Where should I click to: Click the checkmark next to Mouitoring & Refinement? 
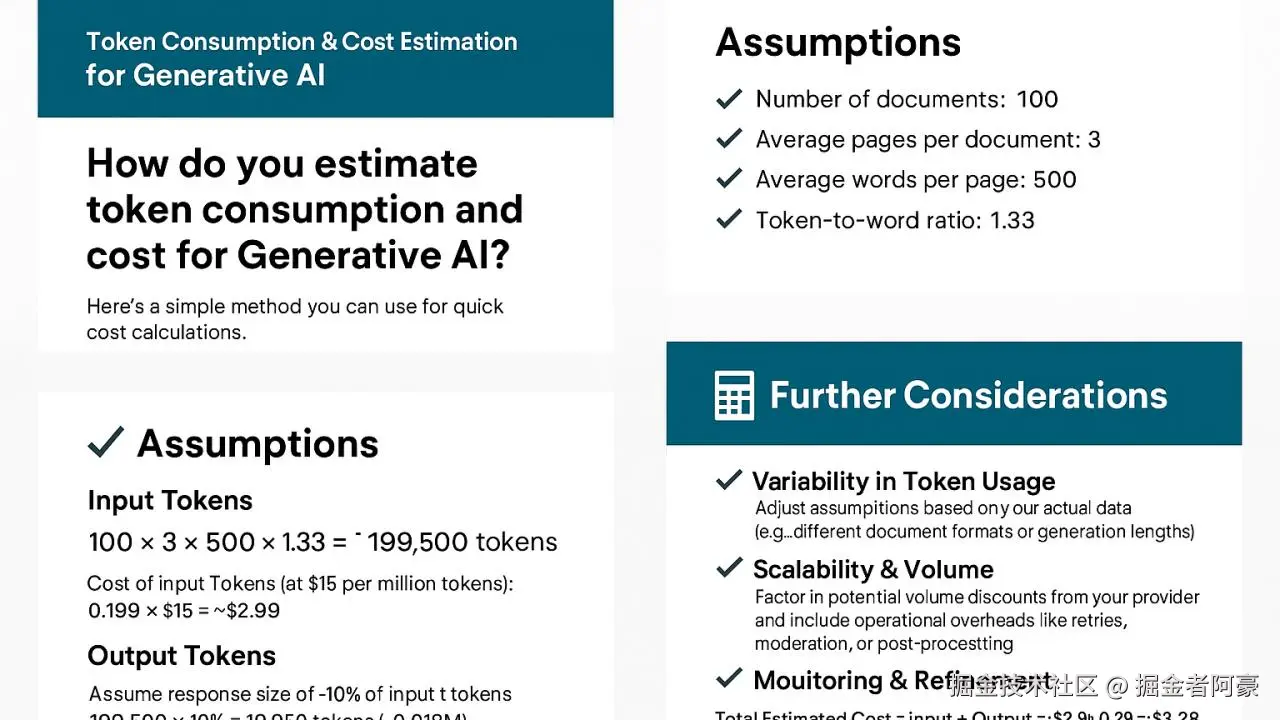tap(729, 680)
